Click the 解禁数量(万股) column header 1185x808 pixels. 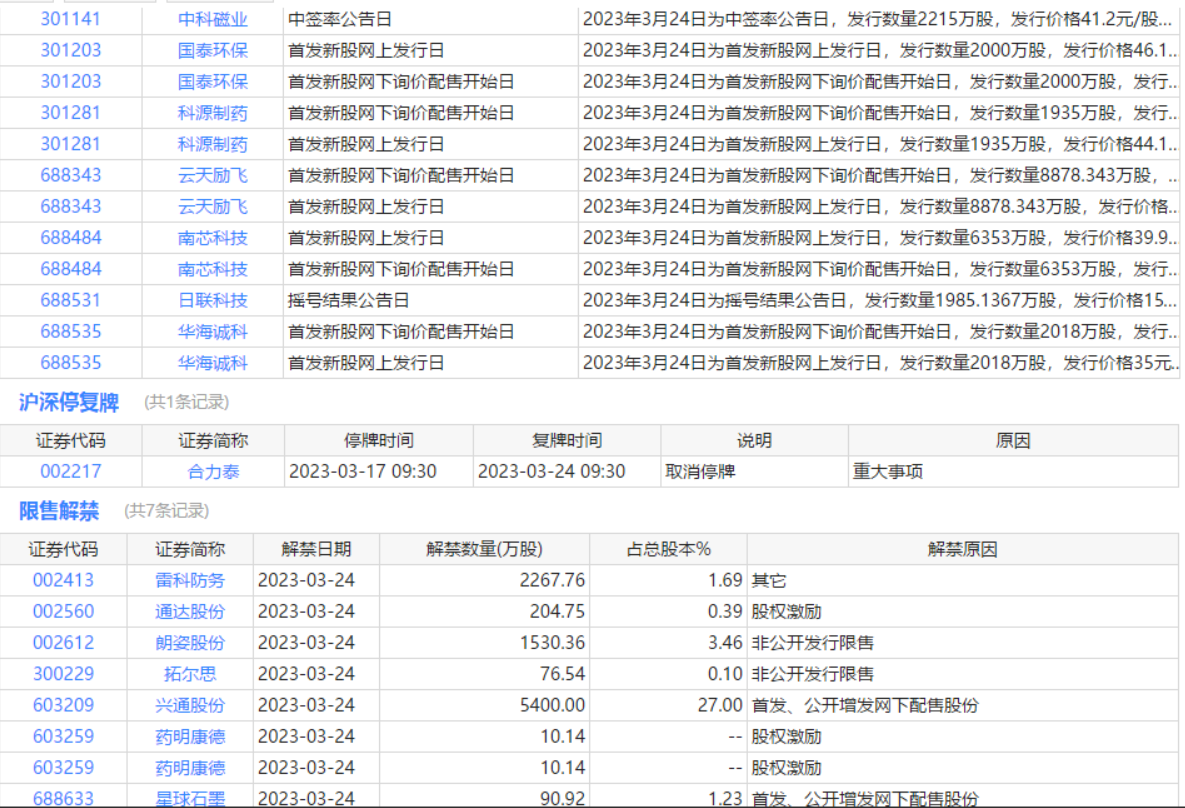pos(484,550)
